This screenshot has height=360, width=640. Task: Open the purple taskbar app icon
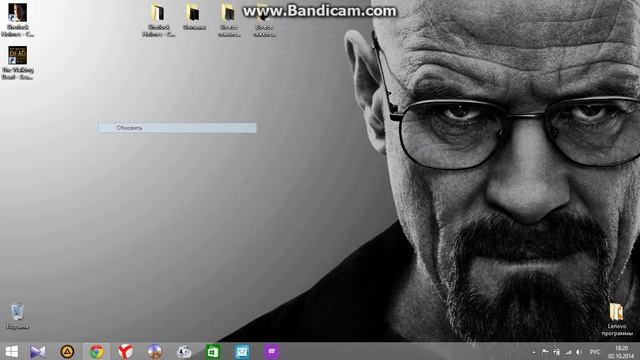pos(271,351)
